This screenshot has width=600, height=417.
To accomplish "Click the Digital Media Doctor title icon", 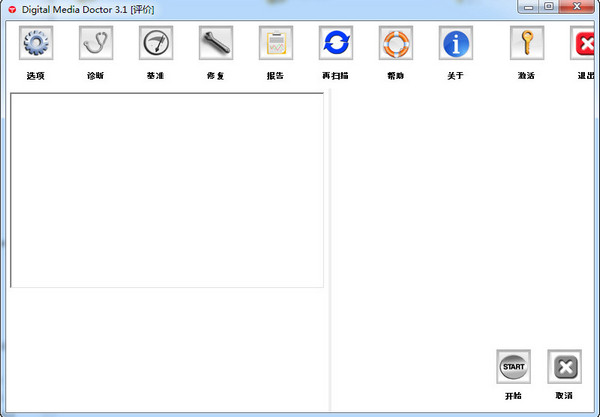I will click(x=12, y=10).
